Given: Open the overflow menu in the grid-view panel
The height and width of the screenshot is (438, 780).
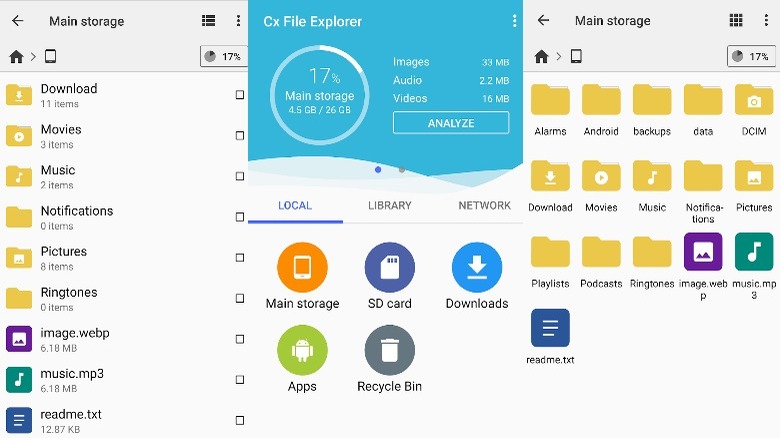Looking at the screenshot, I should coord(766,20).
